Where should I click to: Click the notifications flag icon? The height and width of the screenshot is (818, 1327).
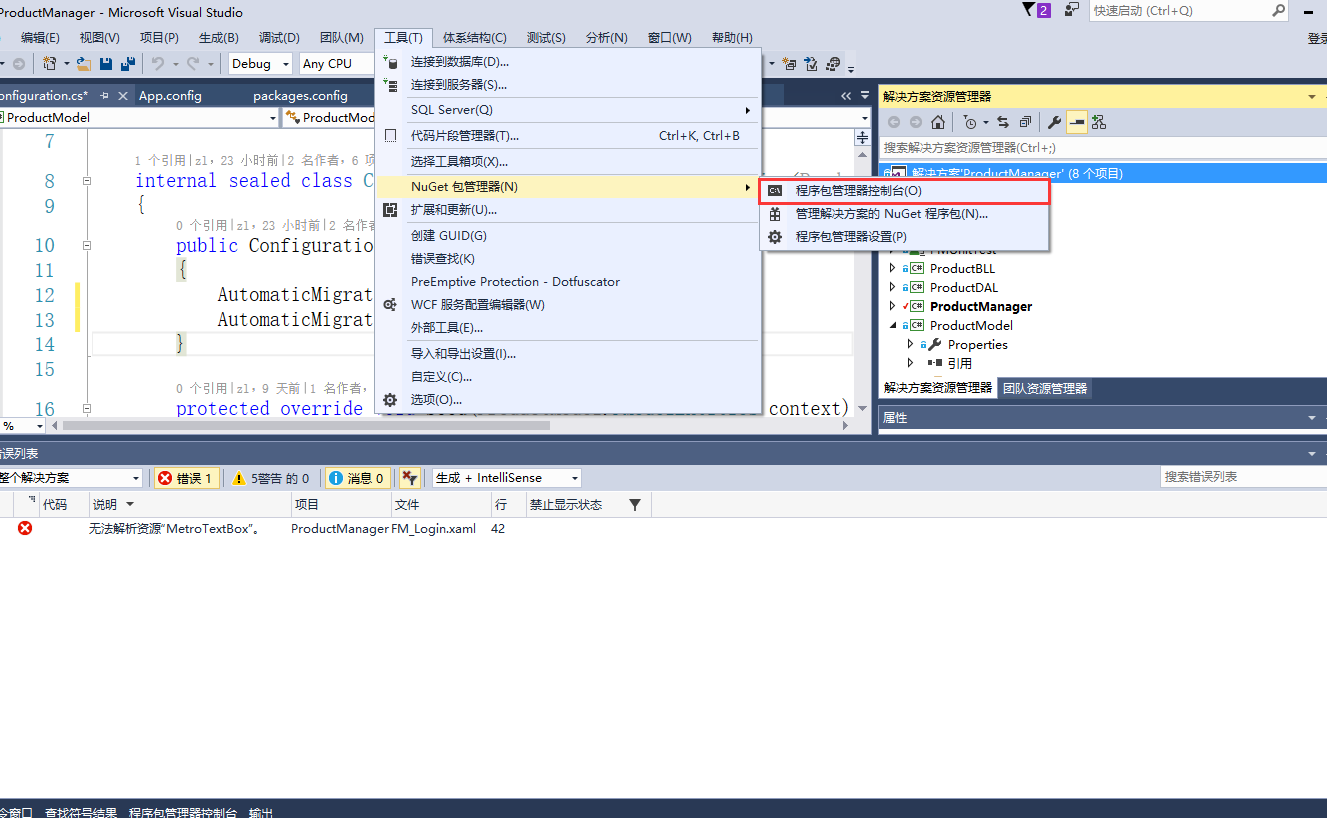pyautogui.click(x=1030, y=10)
